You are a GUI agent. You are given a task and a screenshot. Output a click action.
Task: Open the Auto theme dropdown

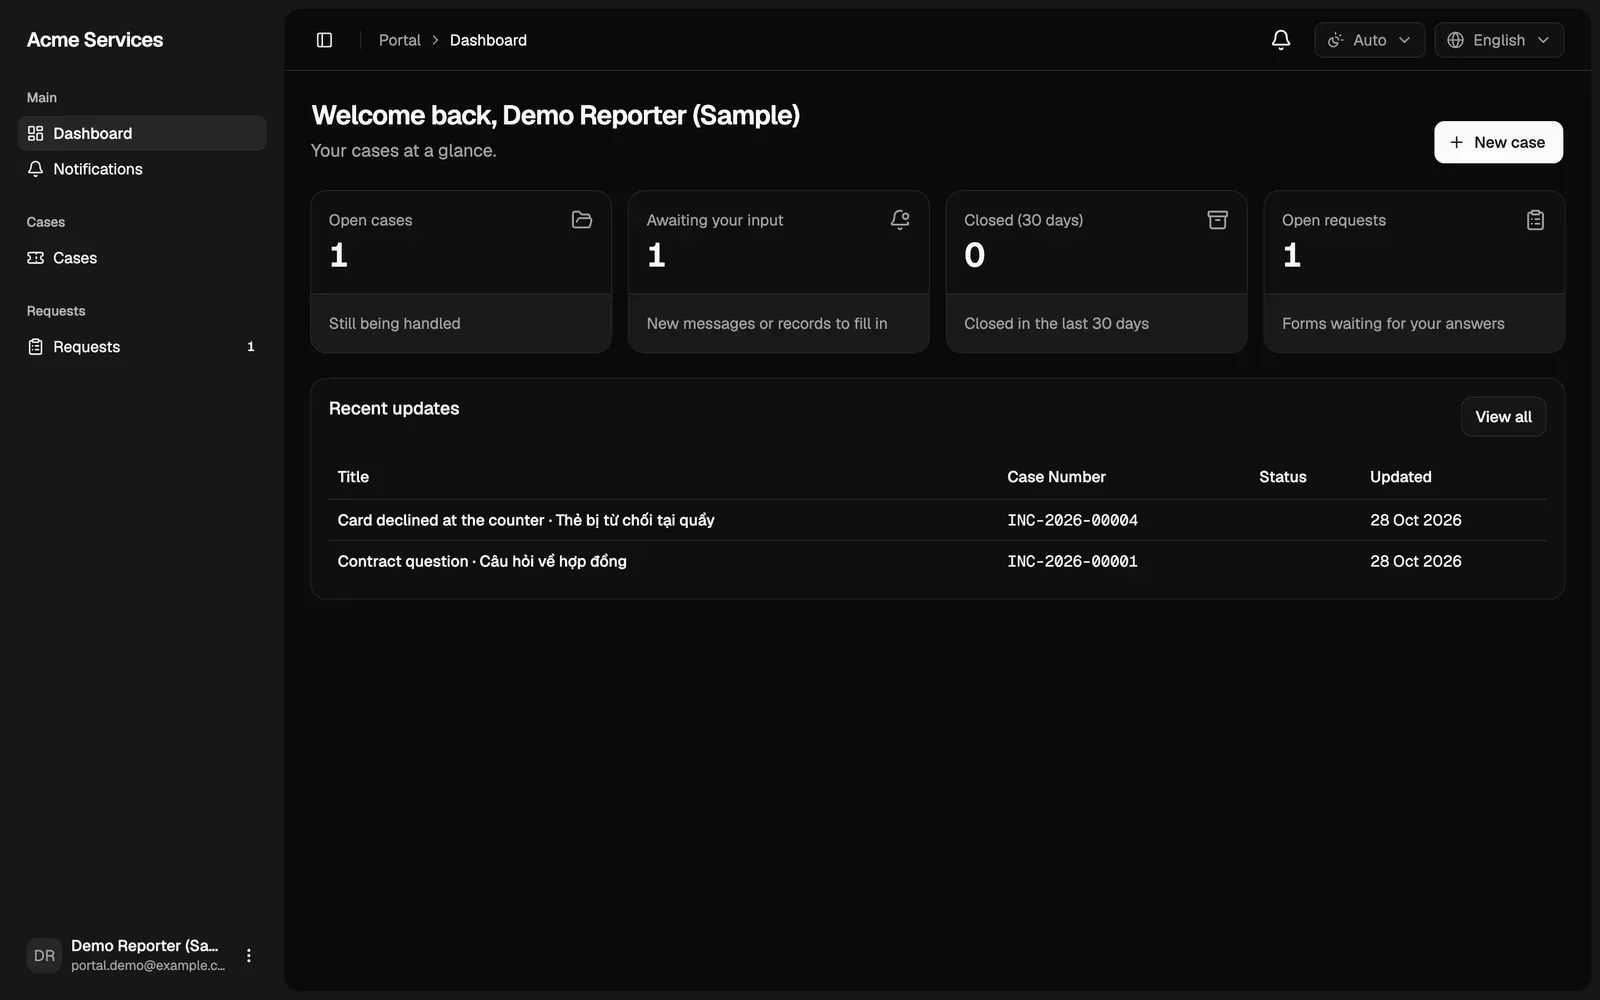(x=1369, y=40)
